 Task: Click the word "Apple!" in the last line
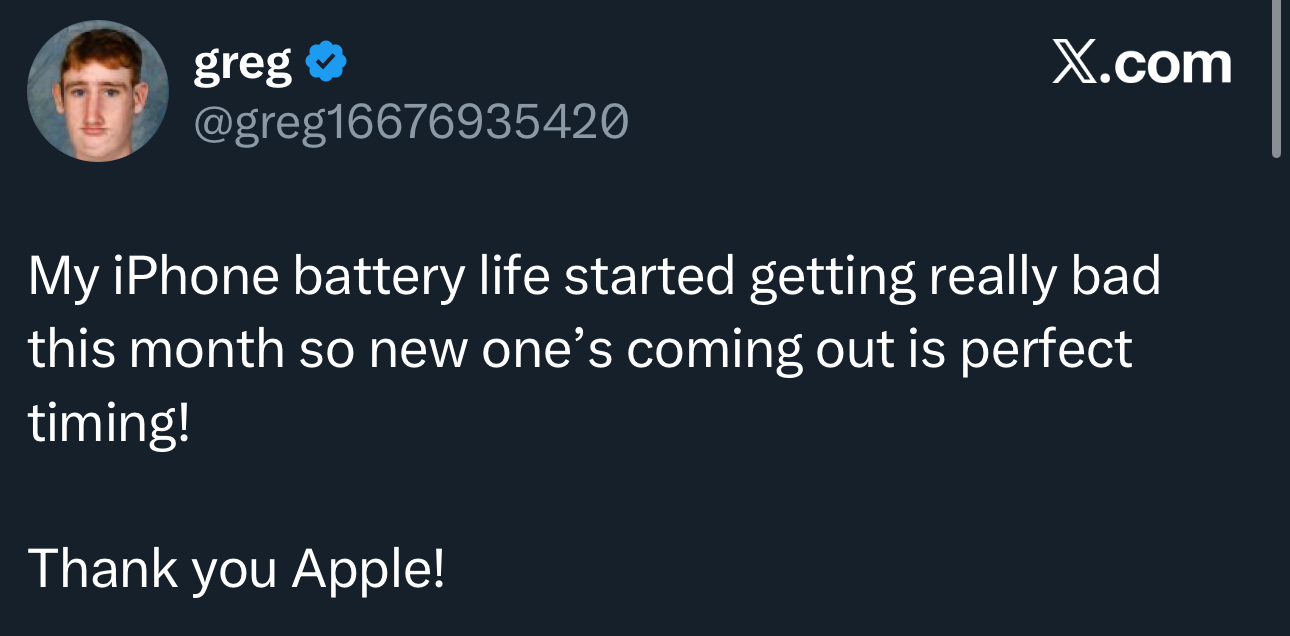(367, 568)
